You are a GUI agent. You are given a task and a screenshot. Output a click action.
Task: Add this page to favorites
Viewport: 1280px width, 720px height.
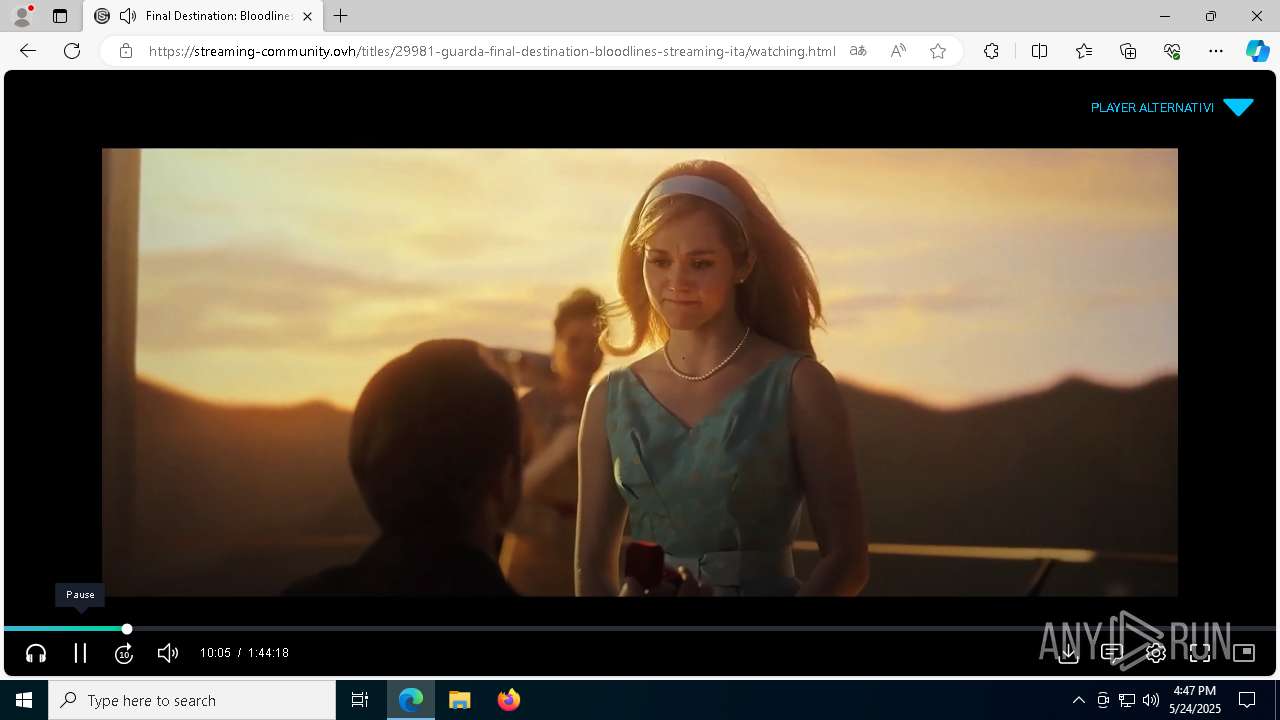(x=938, y=51)
